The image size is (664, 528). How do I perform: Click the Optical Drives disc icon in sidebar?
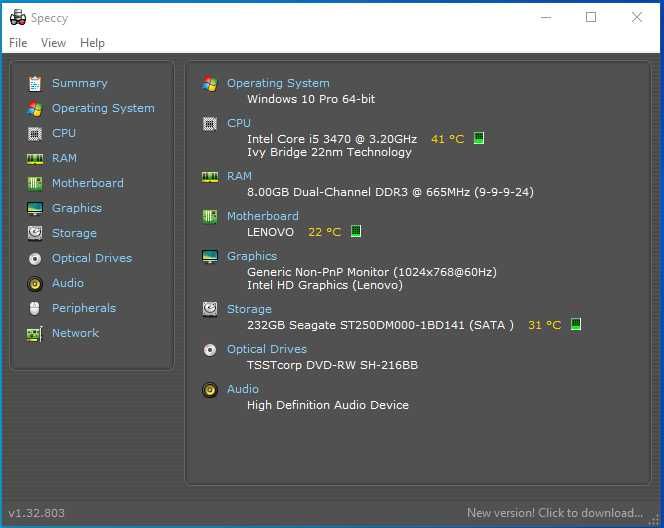(x=35, y=258)
